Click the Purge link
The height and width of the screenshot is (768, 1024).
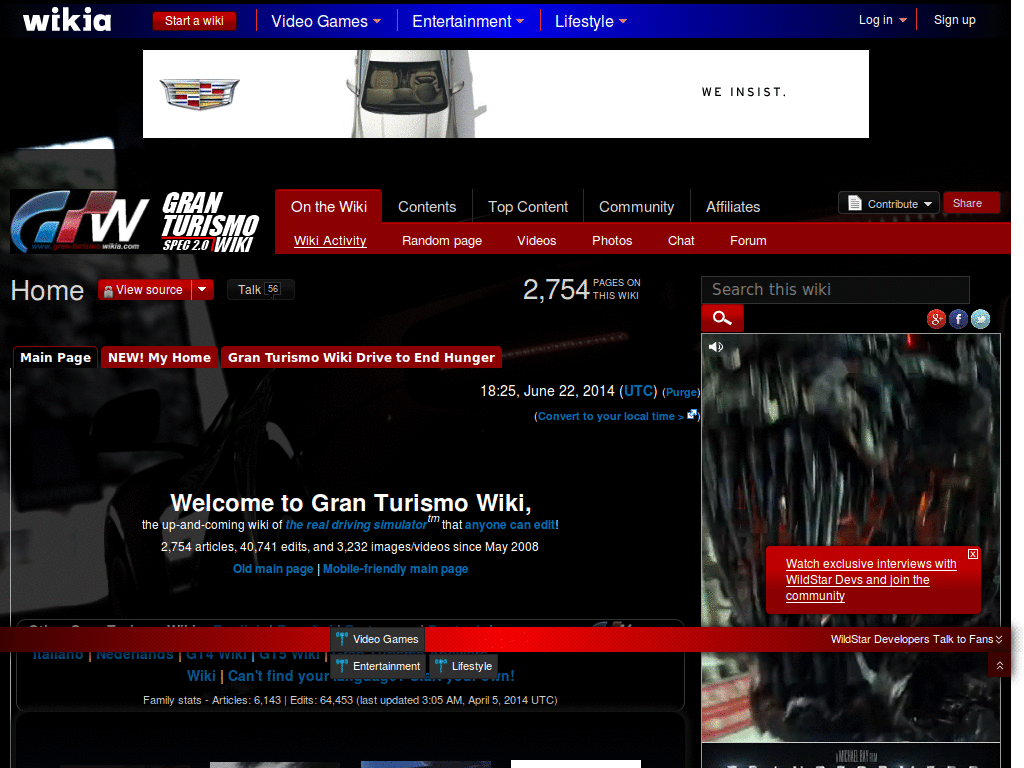point(681,392)
